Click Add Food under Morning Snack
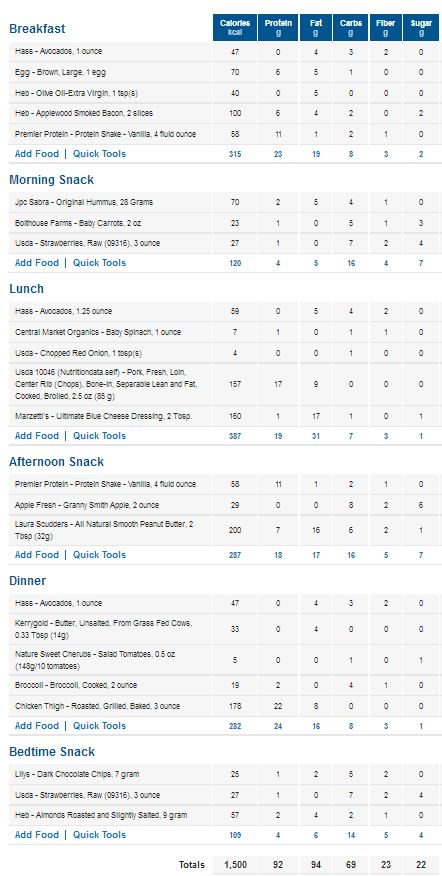This screenshot has width=442, height=876. point(36,263)
